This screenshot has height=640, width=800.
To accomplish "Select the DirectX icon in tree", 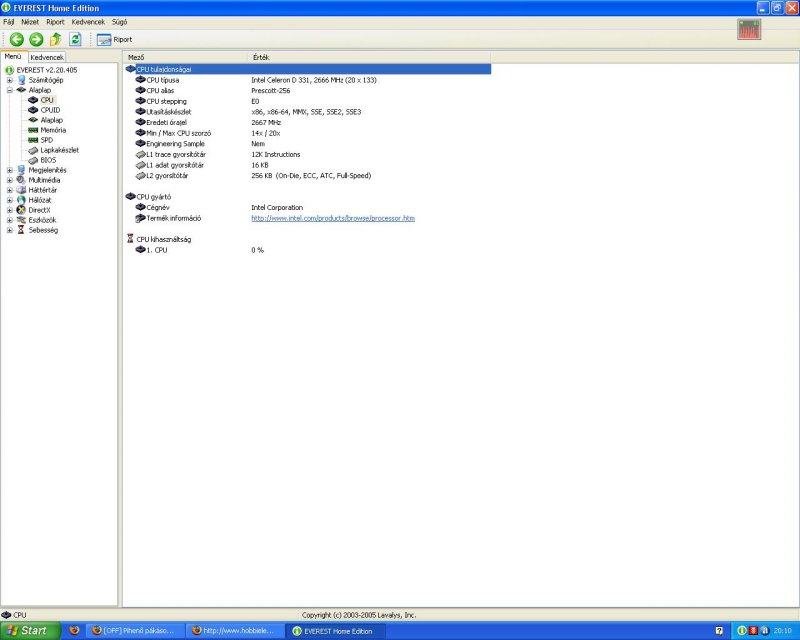I will click(21, 210).
